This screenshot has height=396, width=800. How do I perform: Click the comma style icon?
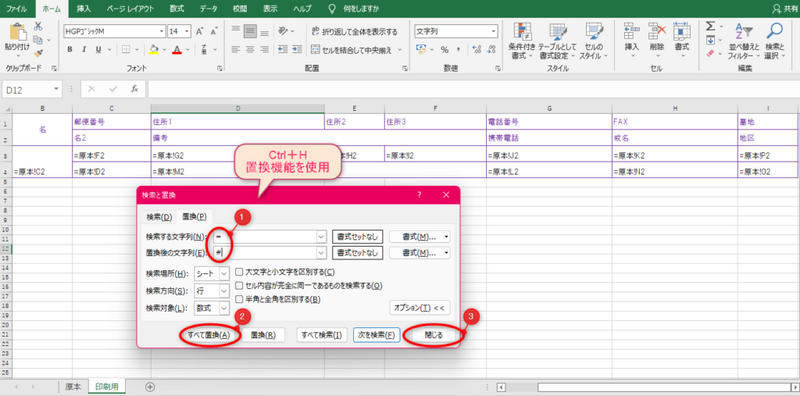[x=458, y=50]
